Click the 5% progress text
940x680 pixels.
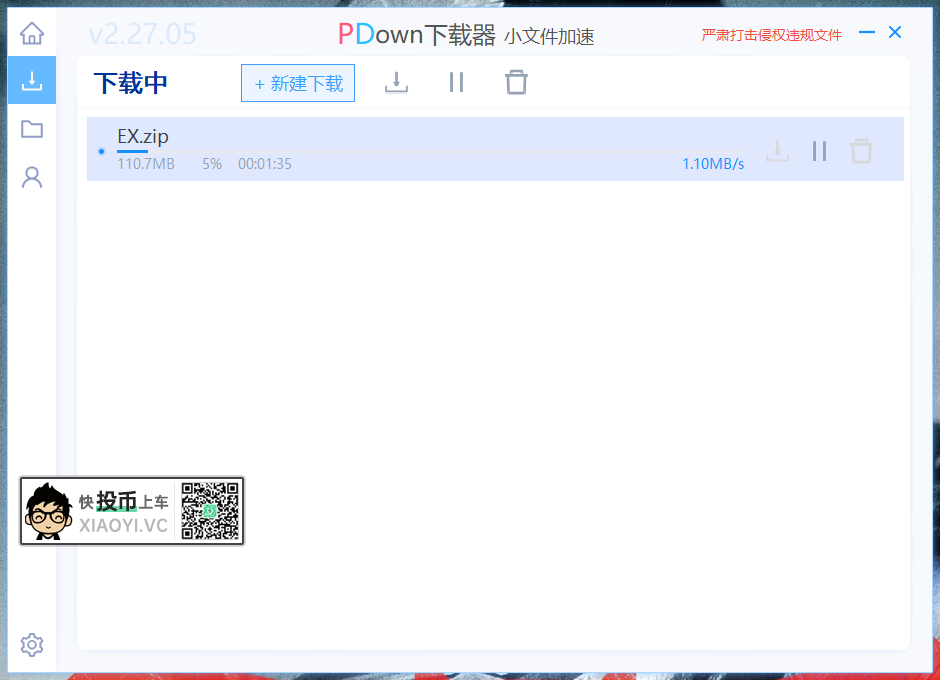(x=212, y=164)
